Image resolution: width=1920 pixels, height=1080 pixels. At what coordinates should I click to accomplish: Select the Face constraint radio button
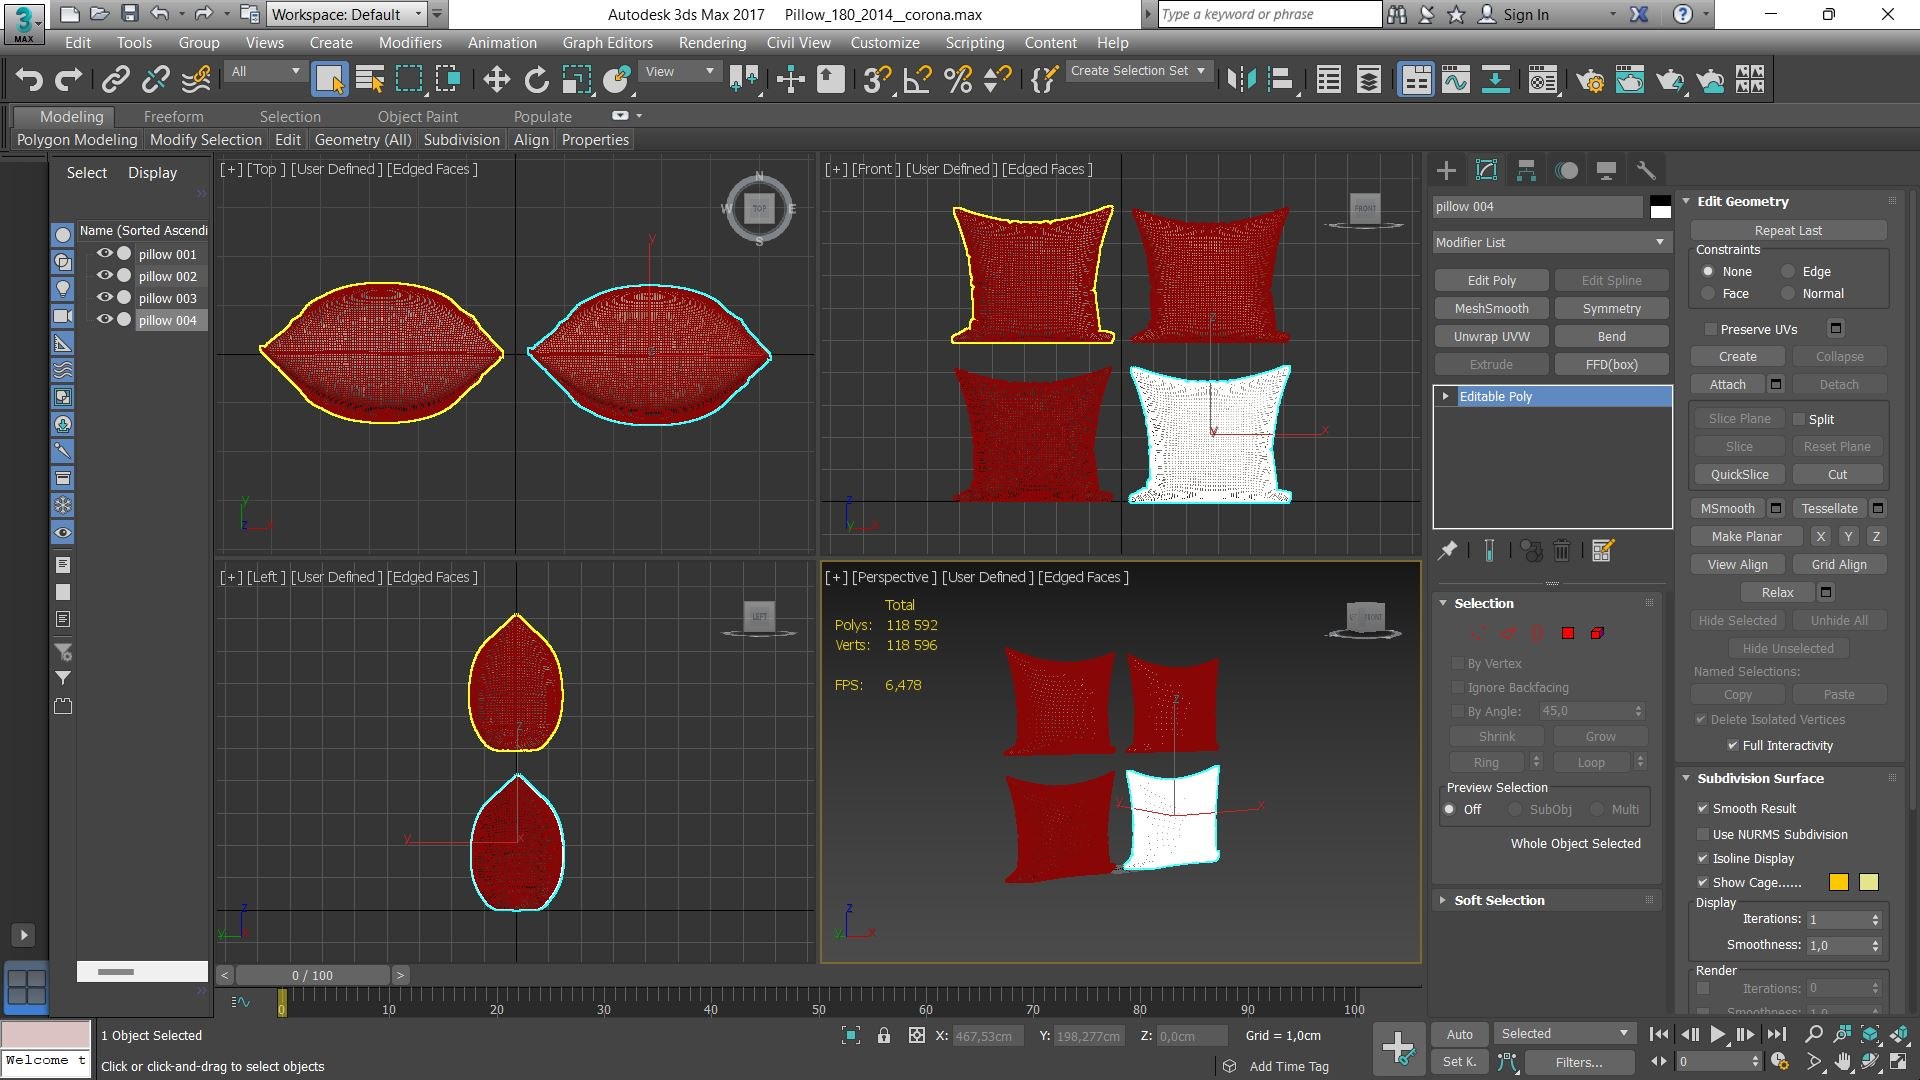point(1708,293)
